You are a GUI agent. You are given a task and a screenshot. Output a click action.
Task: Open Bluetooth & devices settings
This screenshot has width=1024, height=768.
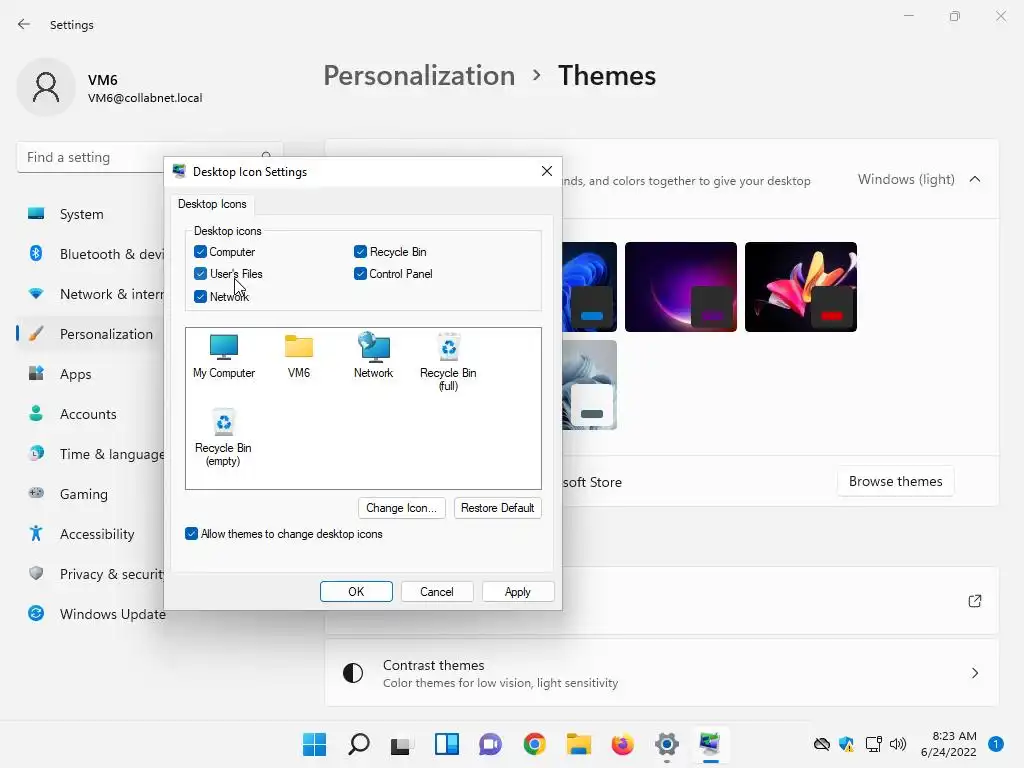[x=89, y=254]
